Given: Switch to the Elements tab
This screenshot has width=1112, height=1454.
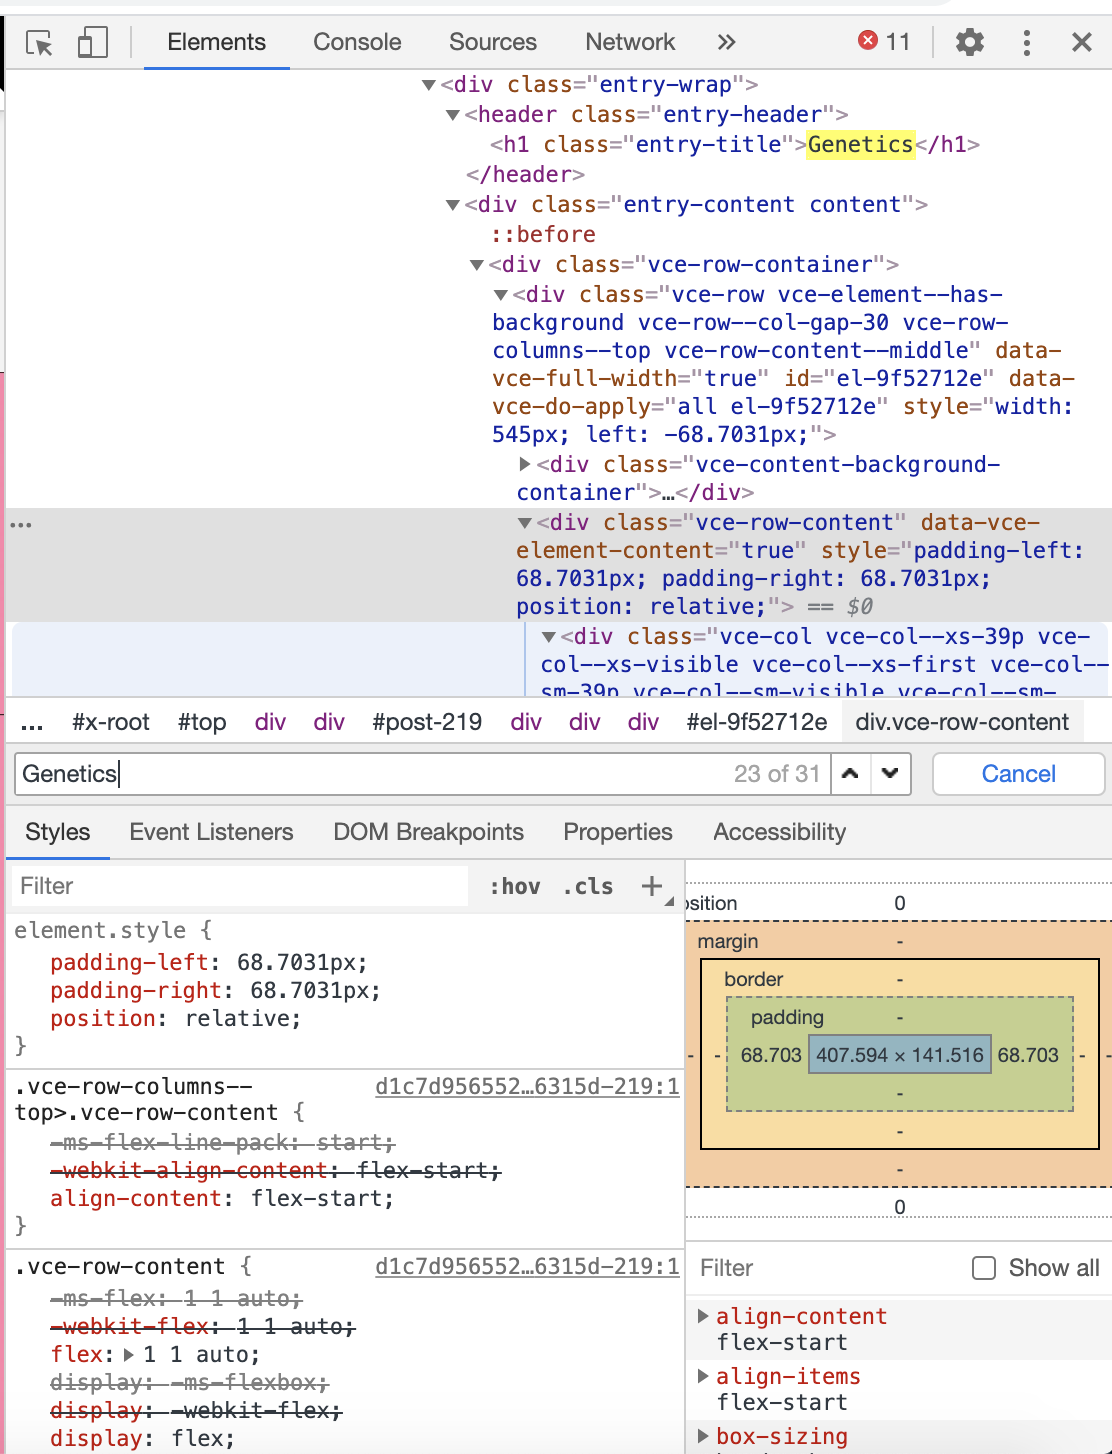Looking at the screenshot, I should click(216, 42).
